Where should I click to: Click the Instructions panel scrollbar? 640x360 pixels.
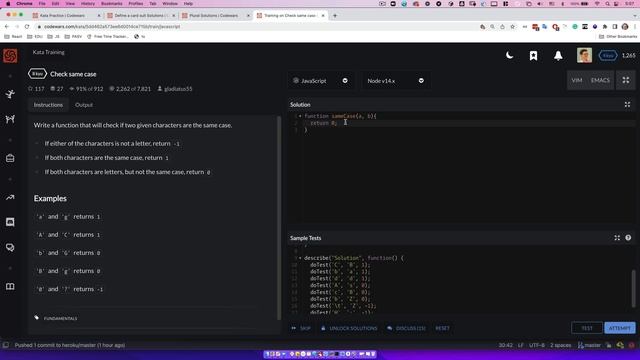coord(279,218)
